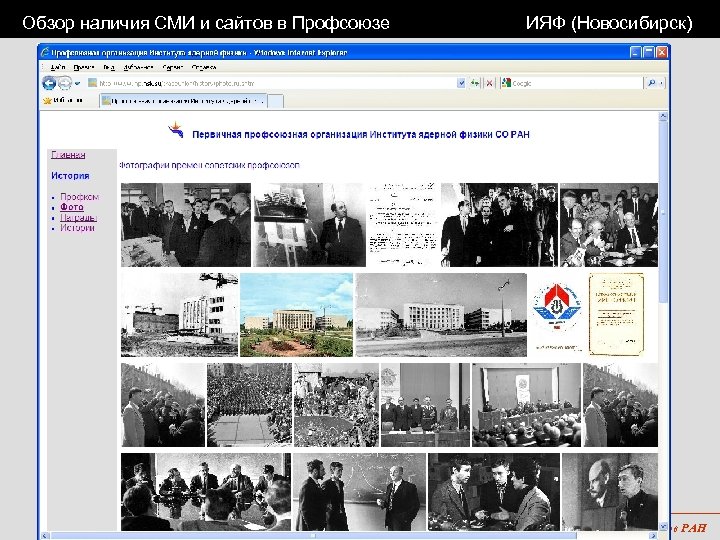The width and height of the screenshot is (720, 540).
Task: Open the Награды sidebar link
Action: tap(79, 218)
